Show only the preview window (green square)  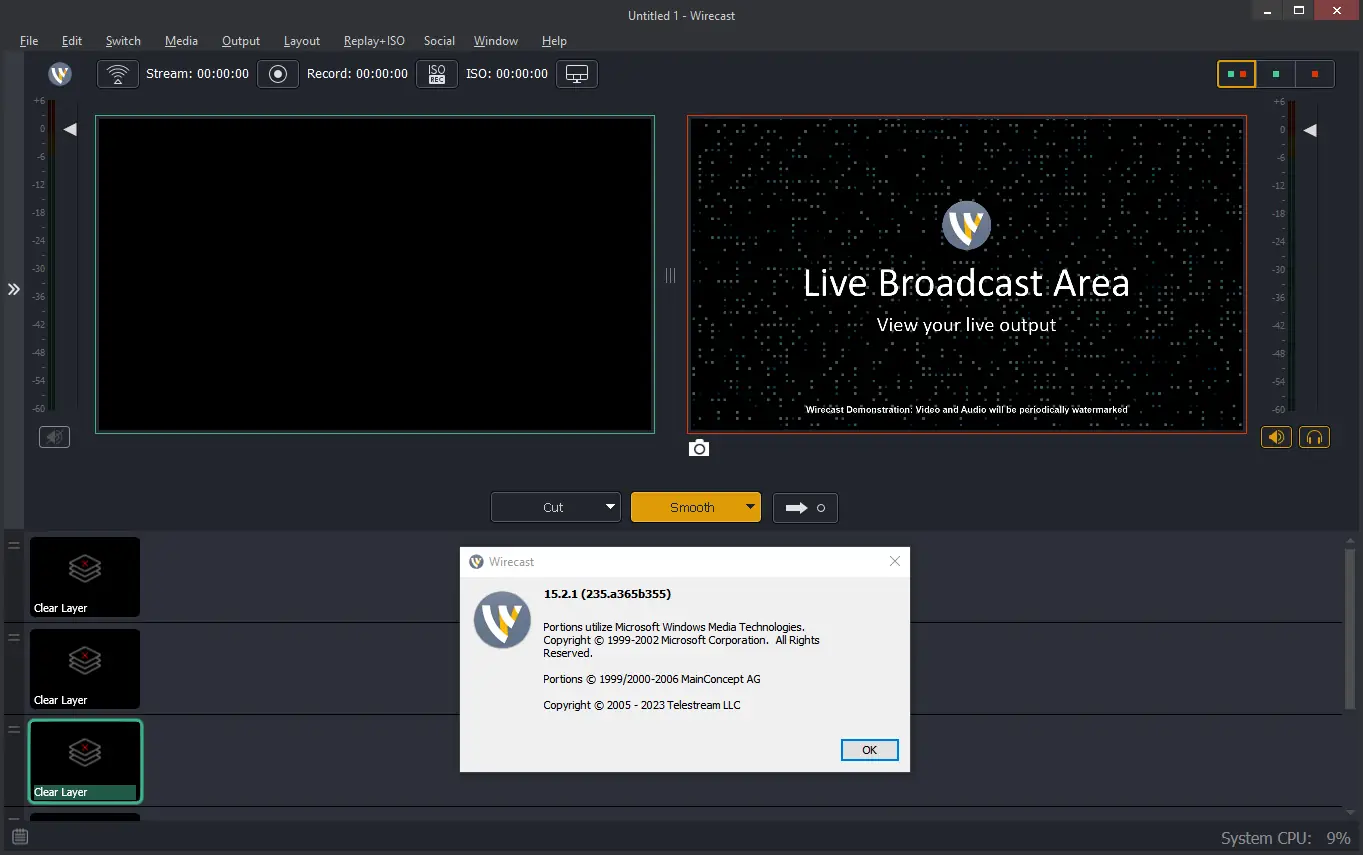(1275, 74)
